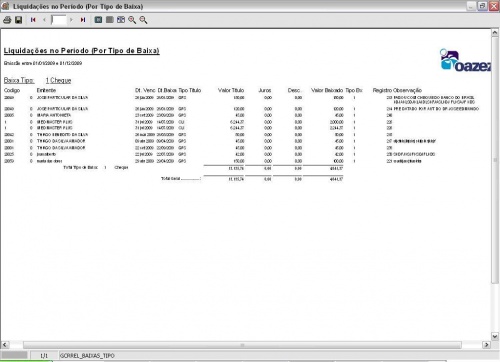The image size is (500, 362).
Task: Go to the first page
Action: (x=33, y=20)
